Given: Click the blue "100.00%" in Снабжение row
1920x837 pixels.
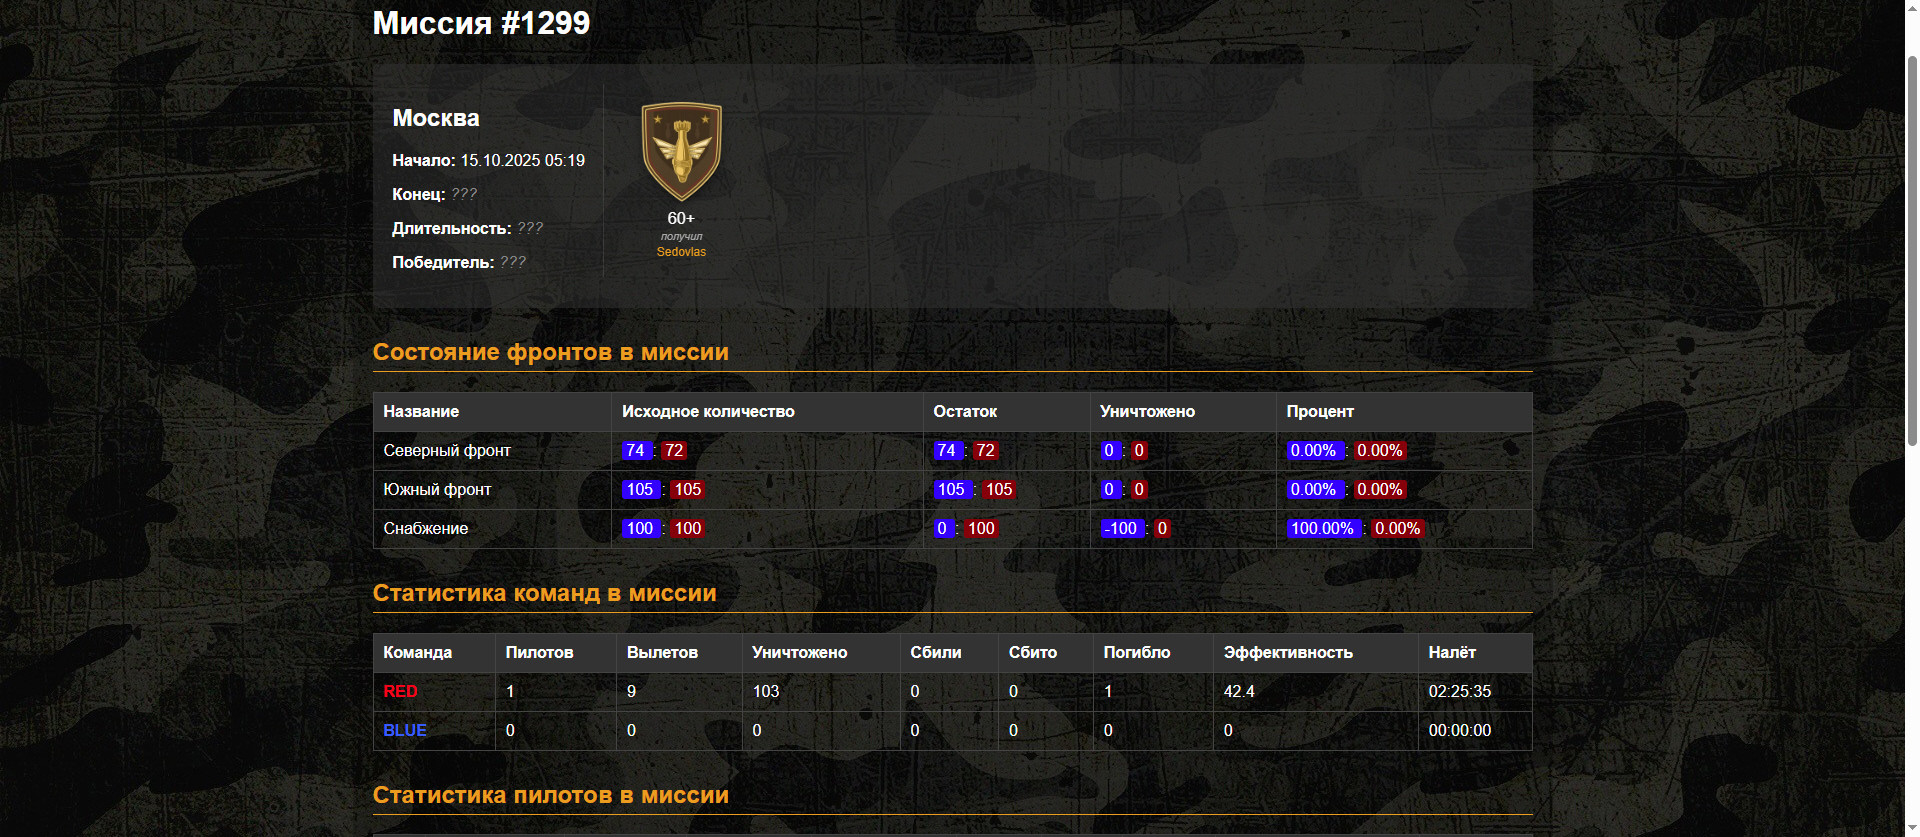Looking at the screenshot, I should pyautogui.click(x=1323, y=528).
